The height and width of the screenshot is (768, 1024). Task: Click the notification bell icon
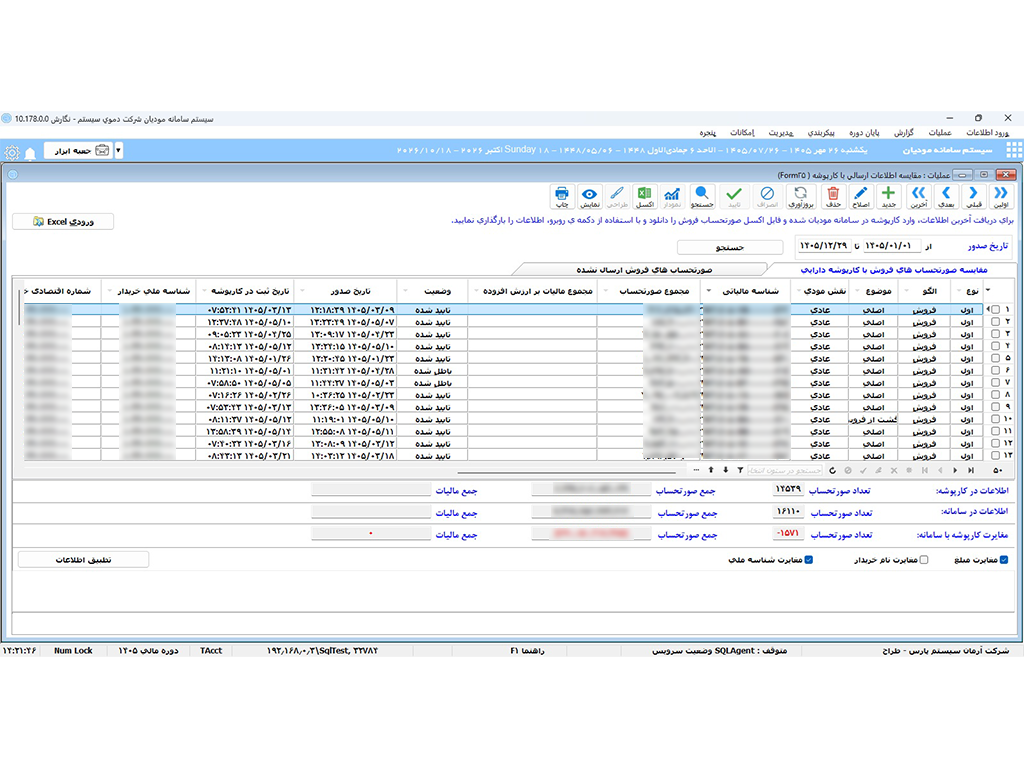point(30,153)
